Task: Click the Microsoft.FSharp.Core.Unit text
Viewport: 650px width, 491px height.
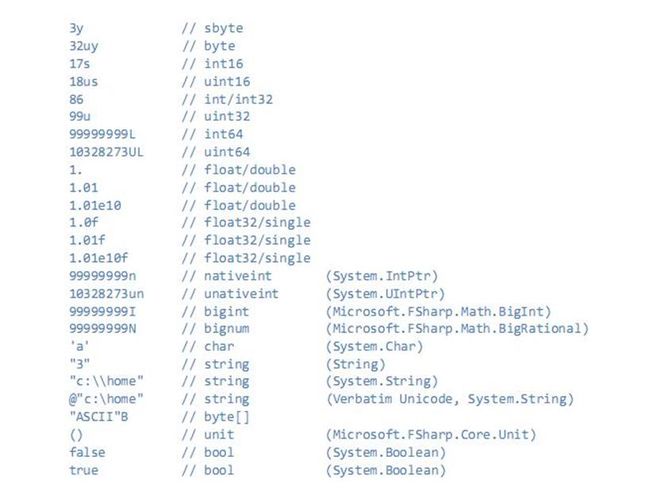Action: pyautogui.click(x=431, y=435)
